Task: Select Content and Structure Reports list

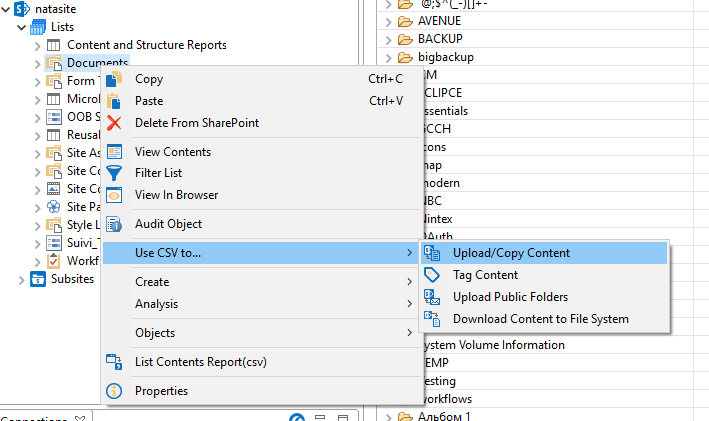Action: pos(147,45)
